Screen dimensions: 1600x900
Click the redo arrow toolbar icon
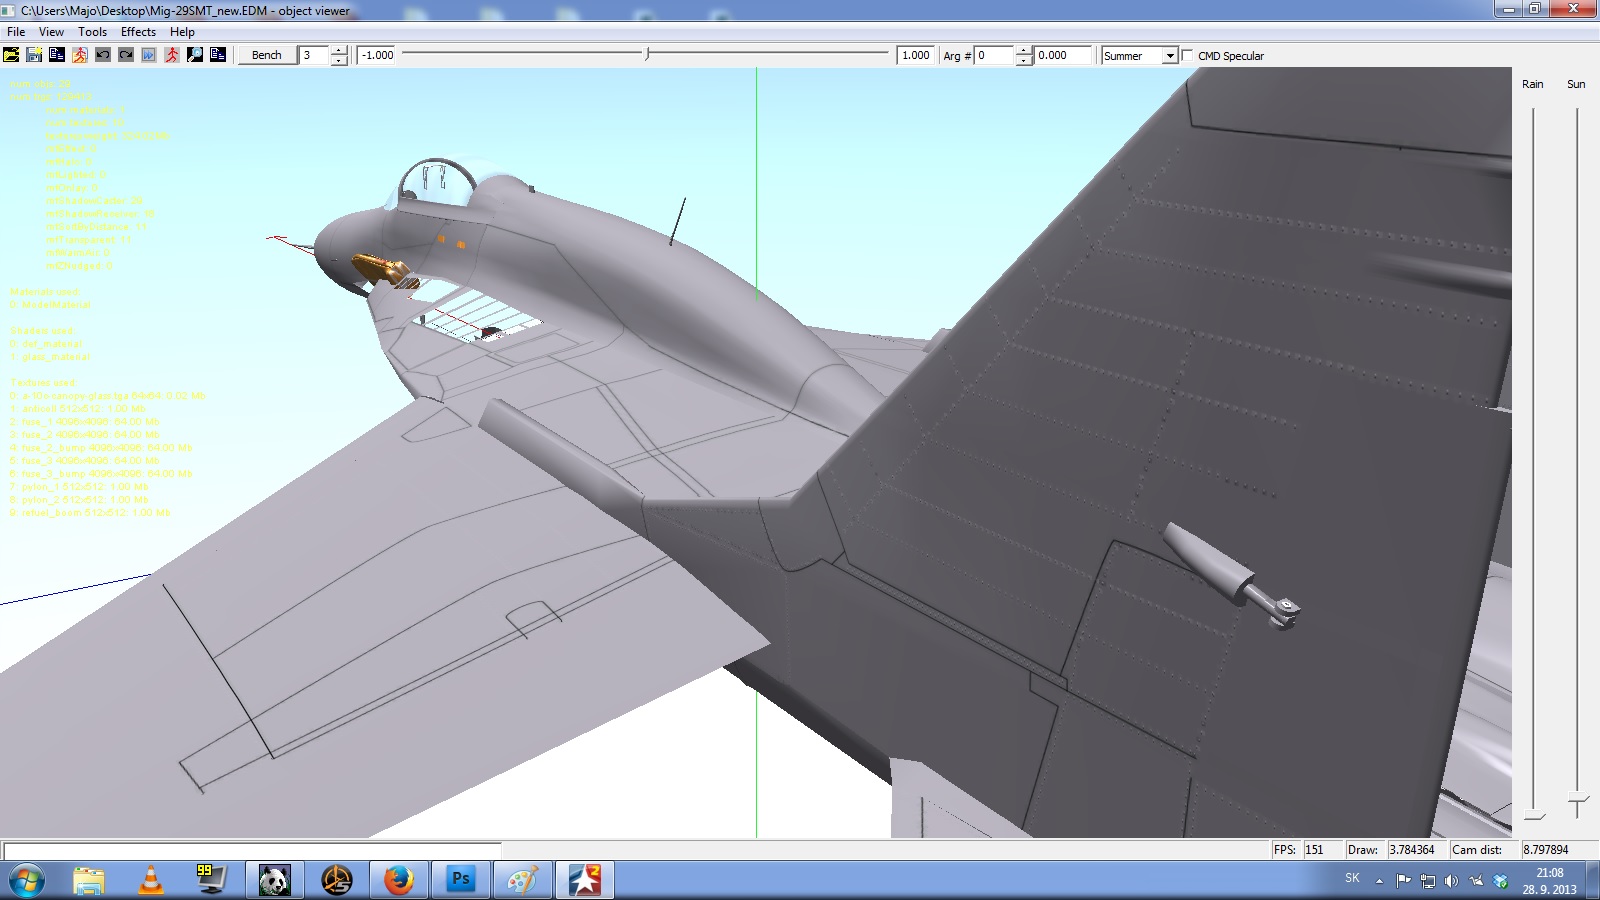pos(126,55)
